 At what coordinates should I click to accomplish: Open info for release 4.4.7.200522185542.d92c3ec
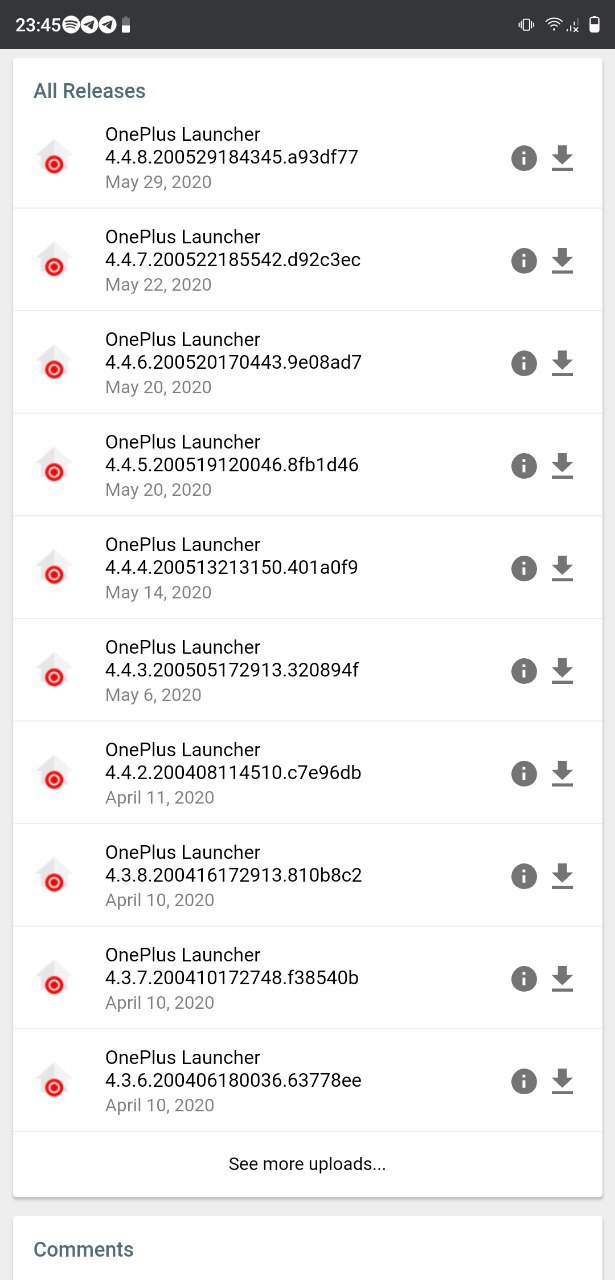click(524, 261)
